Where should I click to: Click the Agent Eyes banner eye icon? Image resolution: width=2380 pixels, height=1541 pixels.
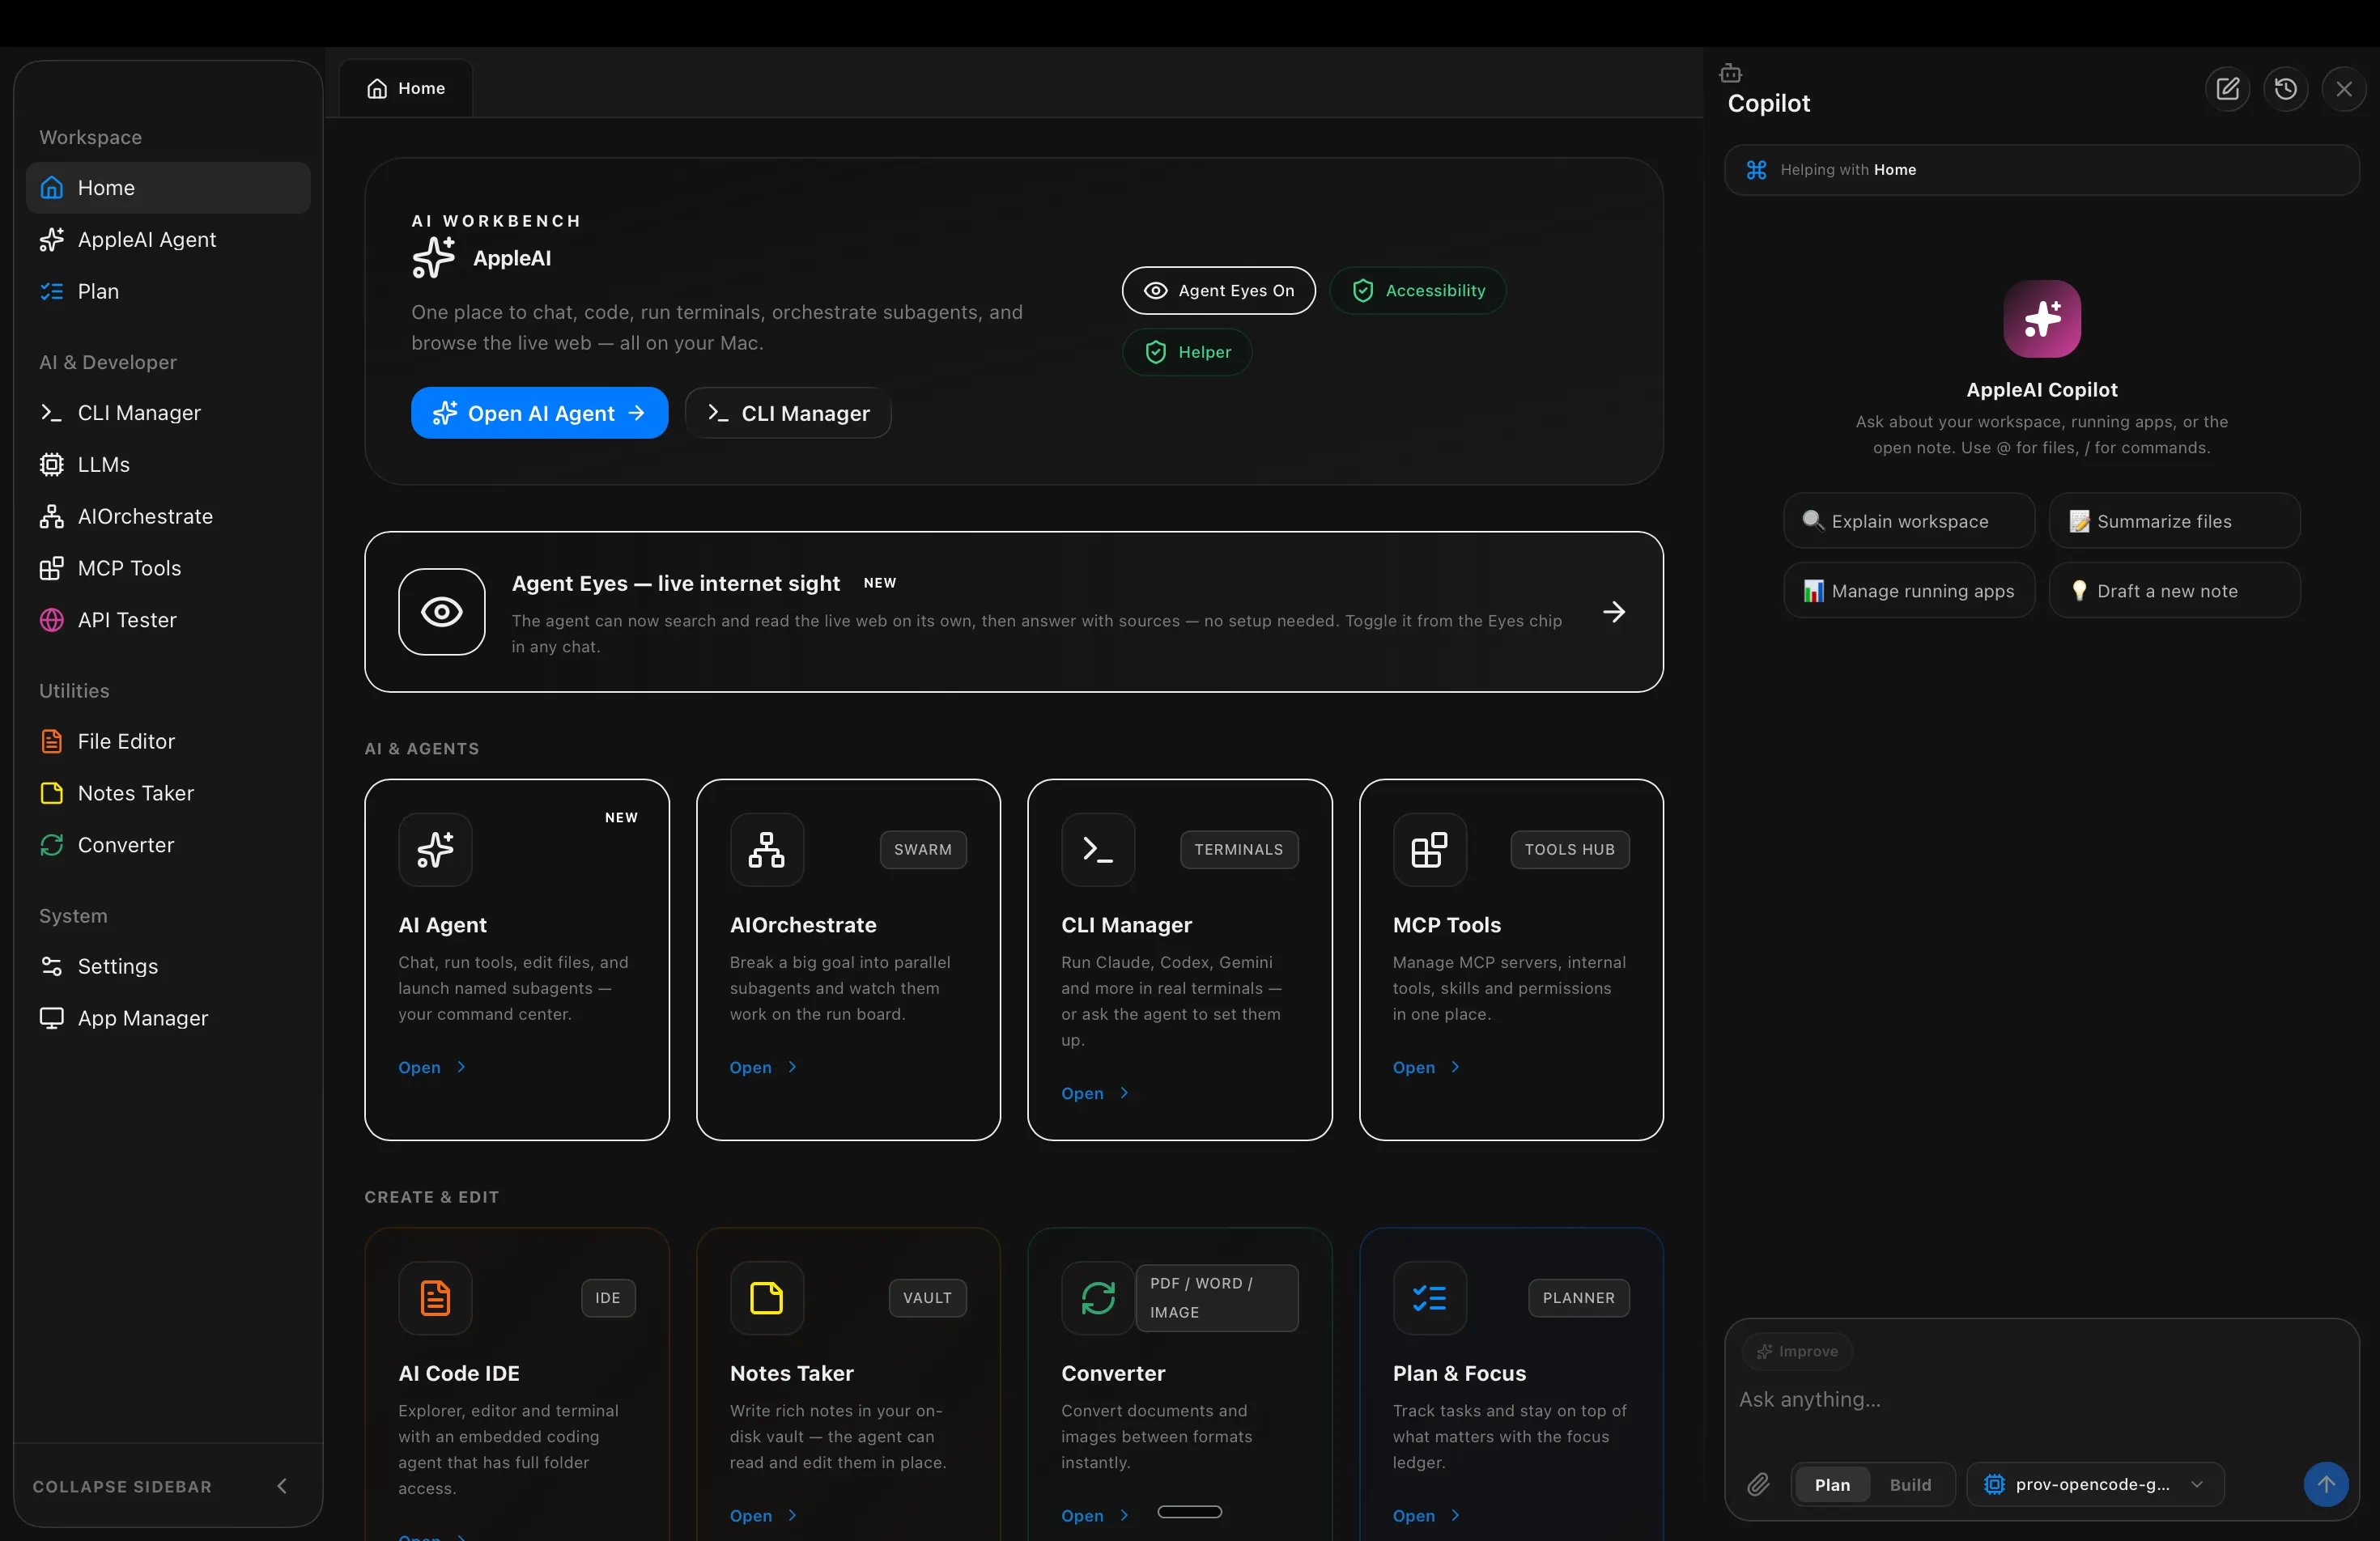441,612
